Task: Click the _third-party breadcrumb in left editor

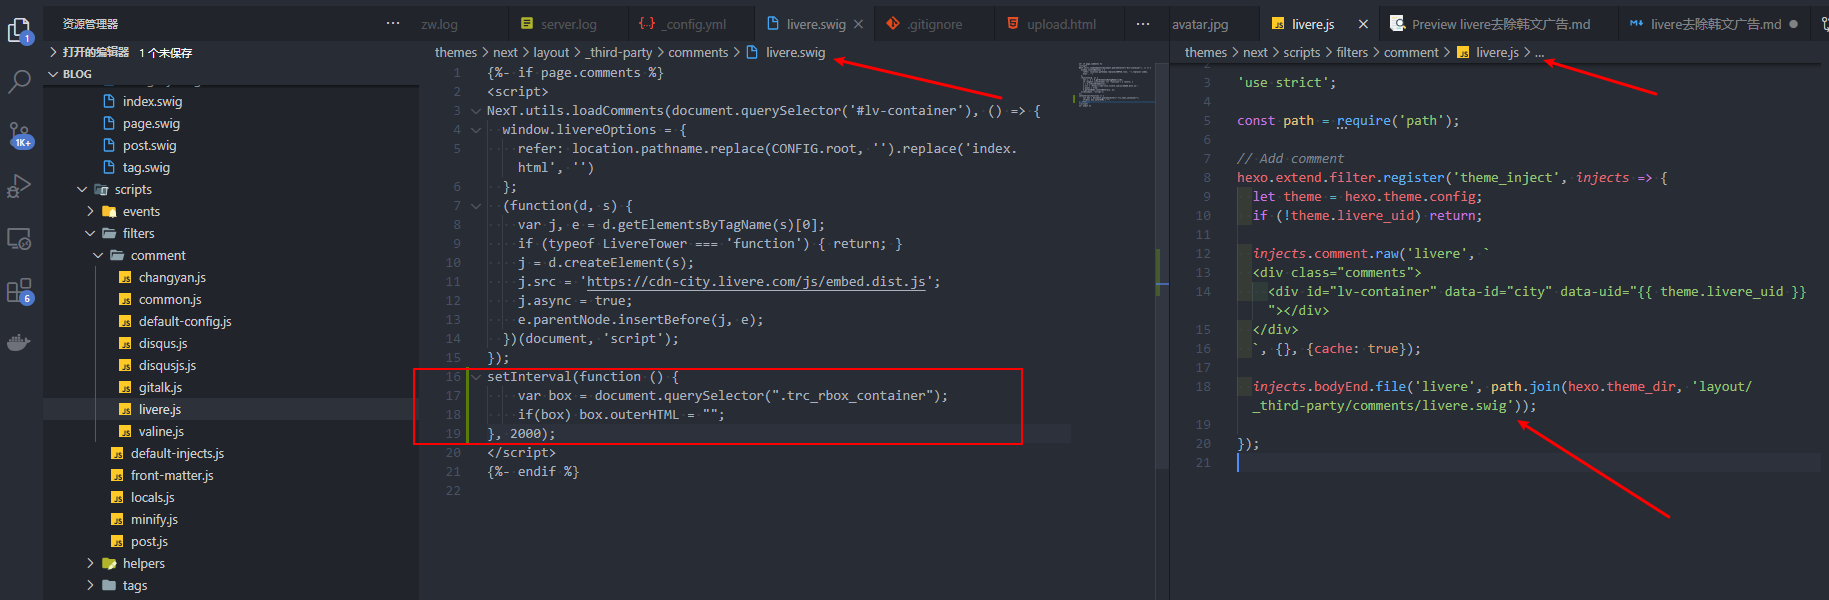Action: pyautogui.click(x=620, y=53)
